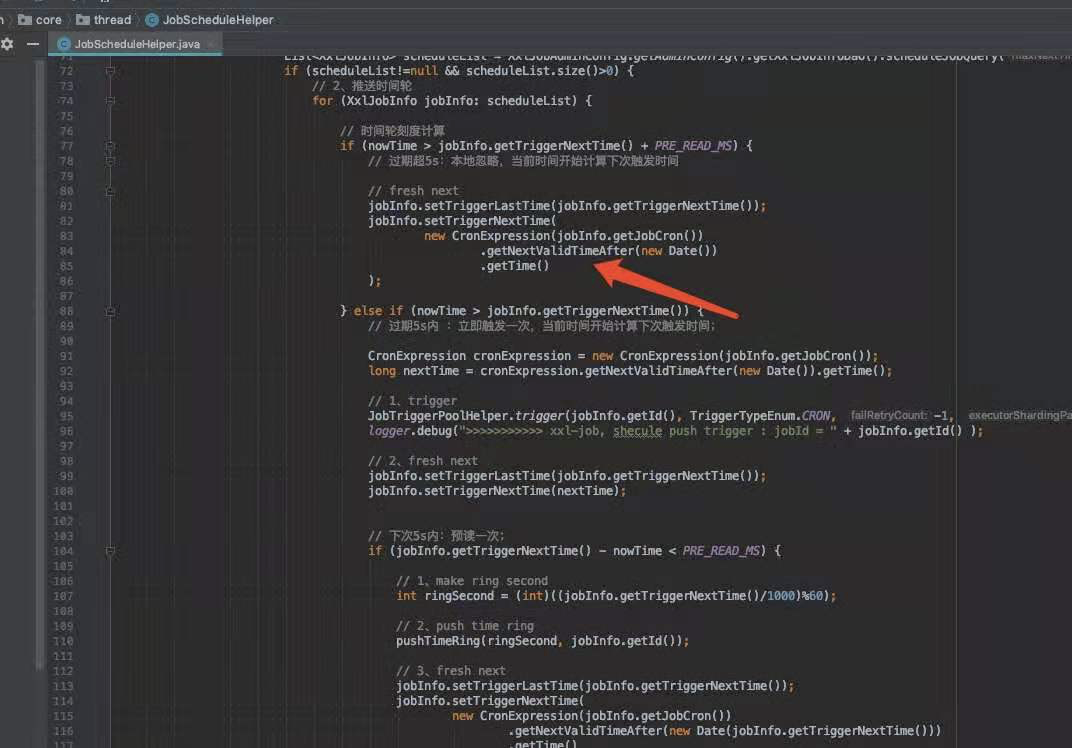1072x748 pixels.
Task: Click the JobScheduleHelper class breadcrumb
Action: 210,20
